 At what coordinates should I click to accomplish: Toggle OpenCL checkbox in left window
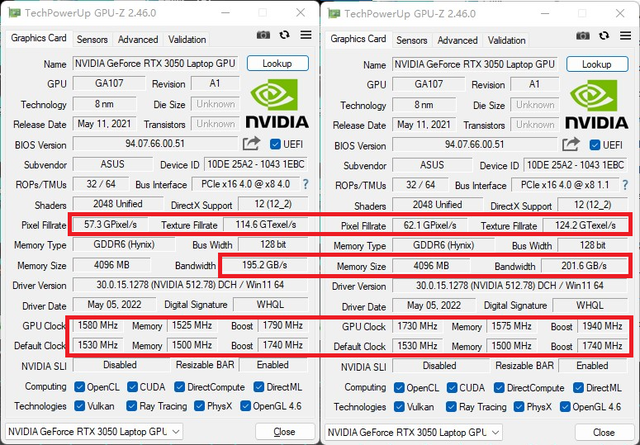click(80, 387)
